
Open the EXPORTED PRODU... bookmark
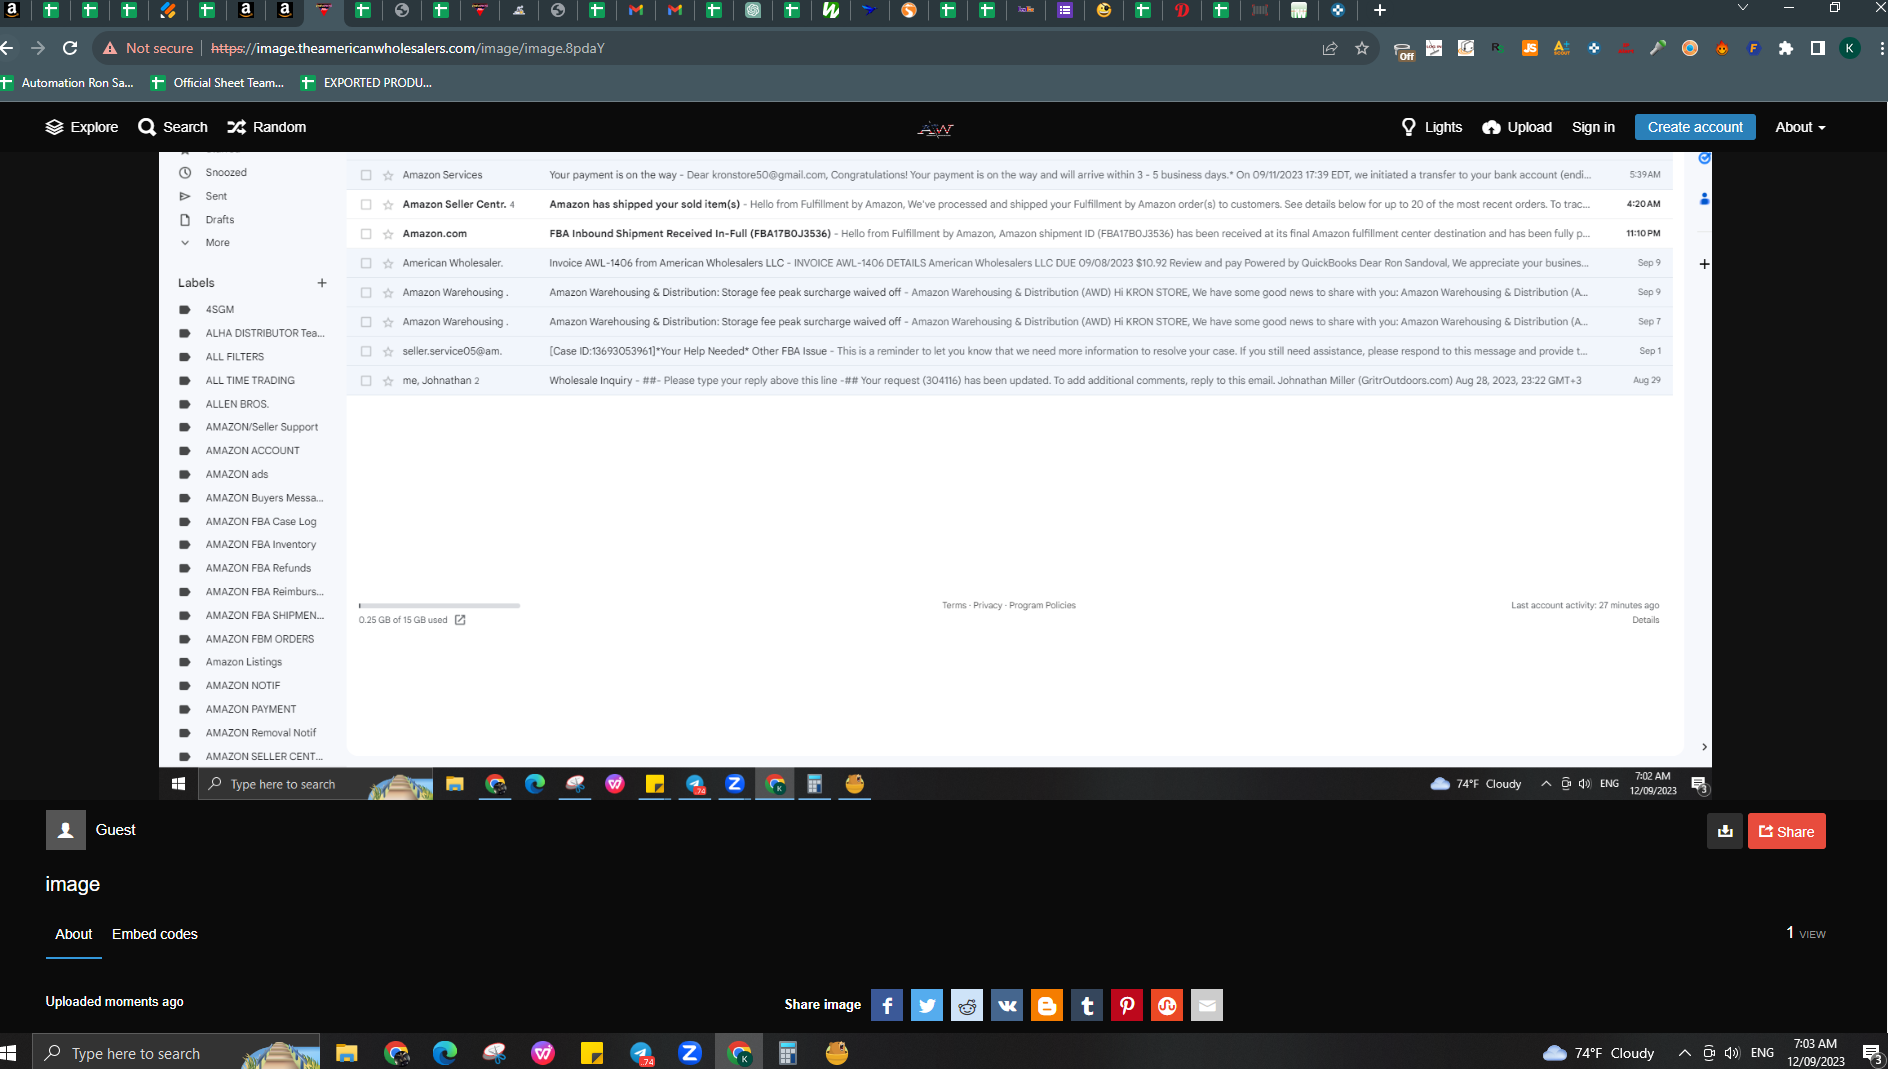coord(366,83)
